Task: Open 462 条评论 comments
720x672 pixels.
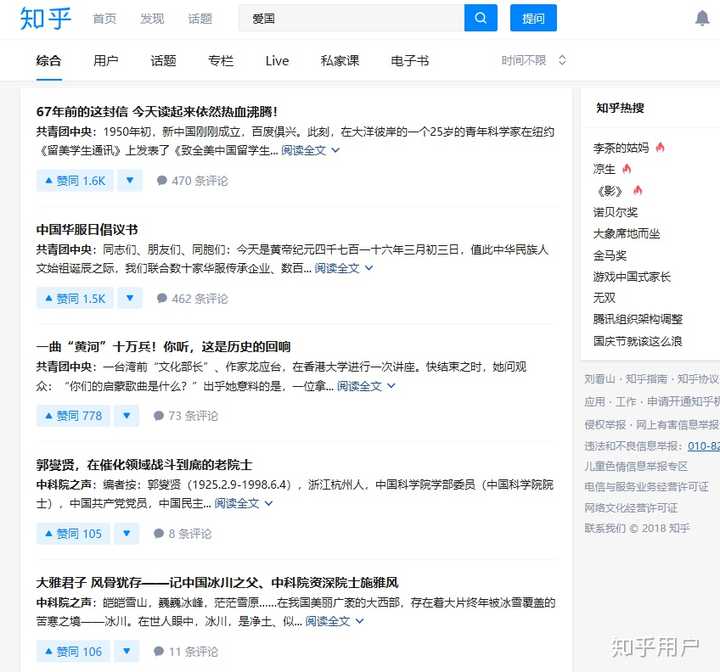Action: point(192,299)
